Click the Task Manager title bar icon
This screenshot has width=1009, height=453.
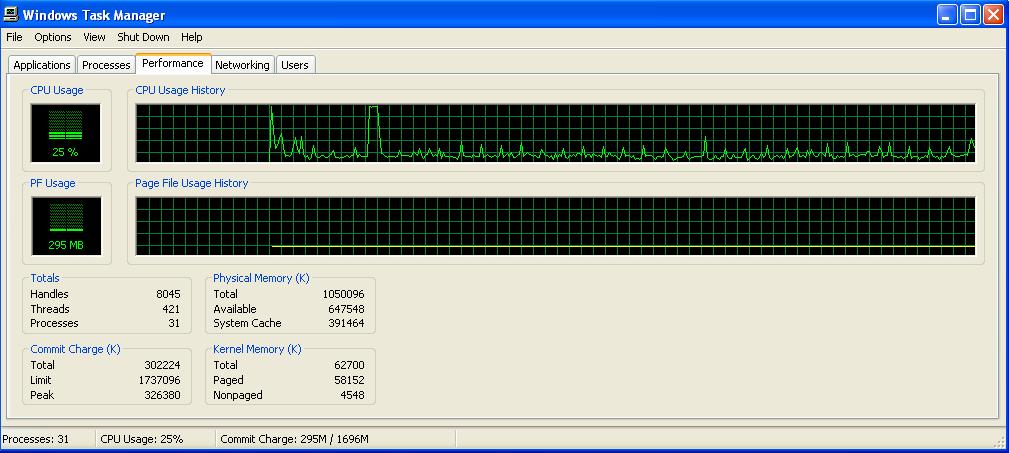click(11, 14)
